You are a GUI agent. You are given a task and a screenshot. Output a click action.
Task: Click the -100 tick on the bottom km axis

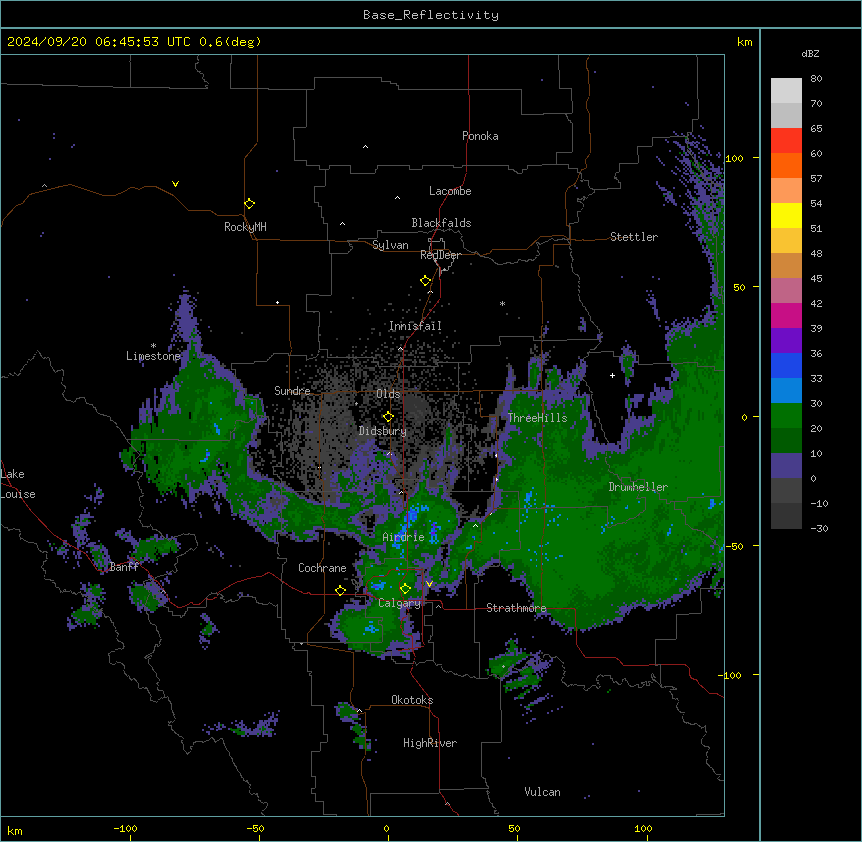125,828
